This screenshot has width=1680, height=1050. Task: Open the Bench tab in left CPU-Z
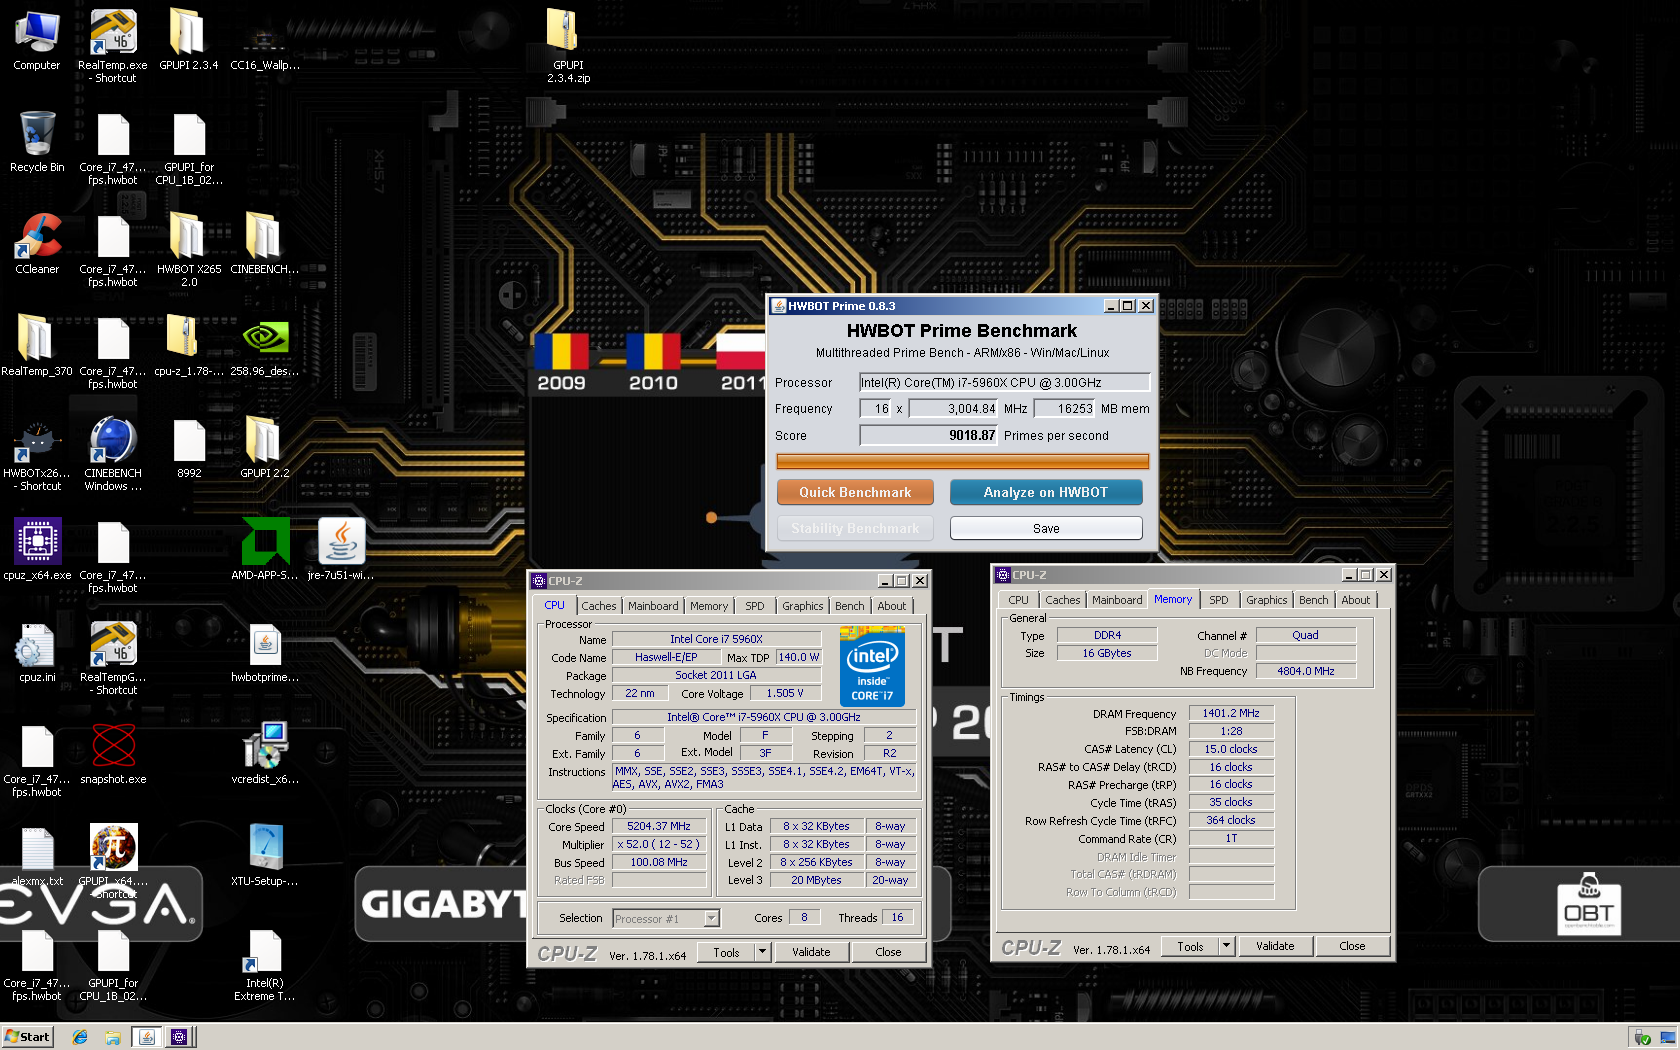click(x=850, y=606)
